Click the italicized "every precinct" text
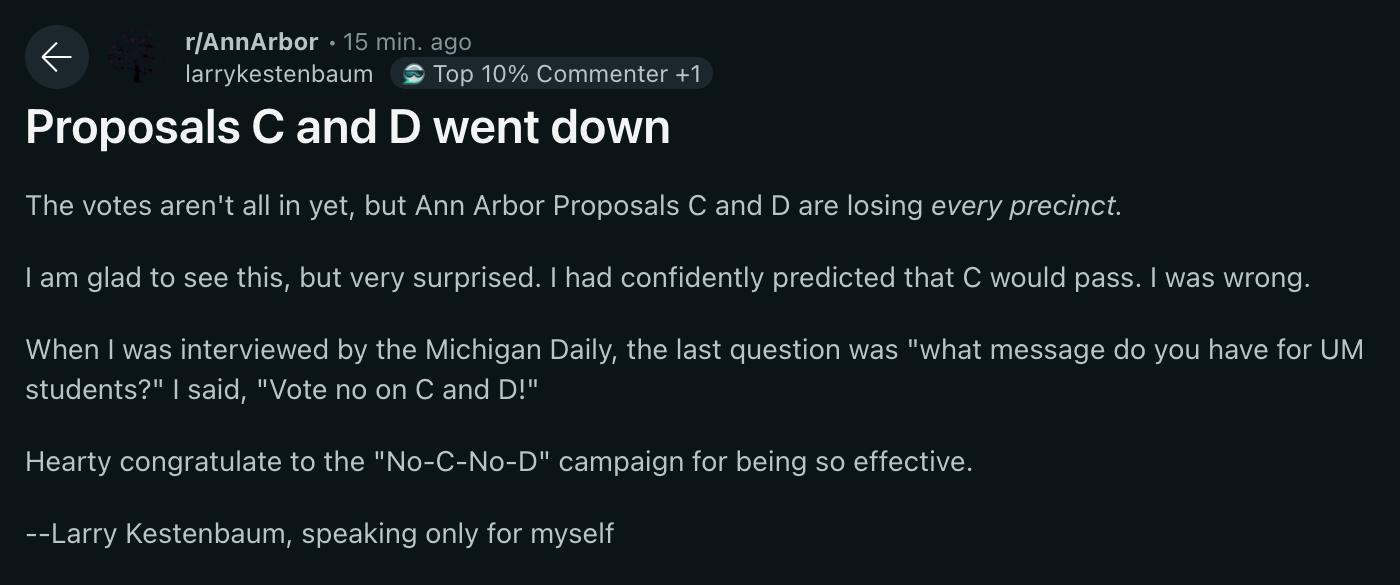 [1022, 205]
